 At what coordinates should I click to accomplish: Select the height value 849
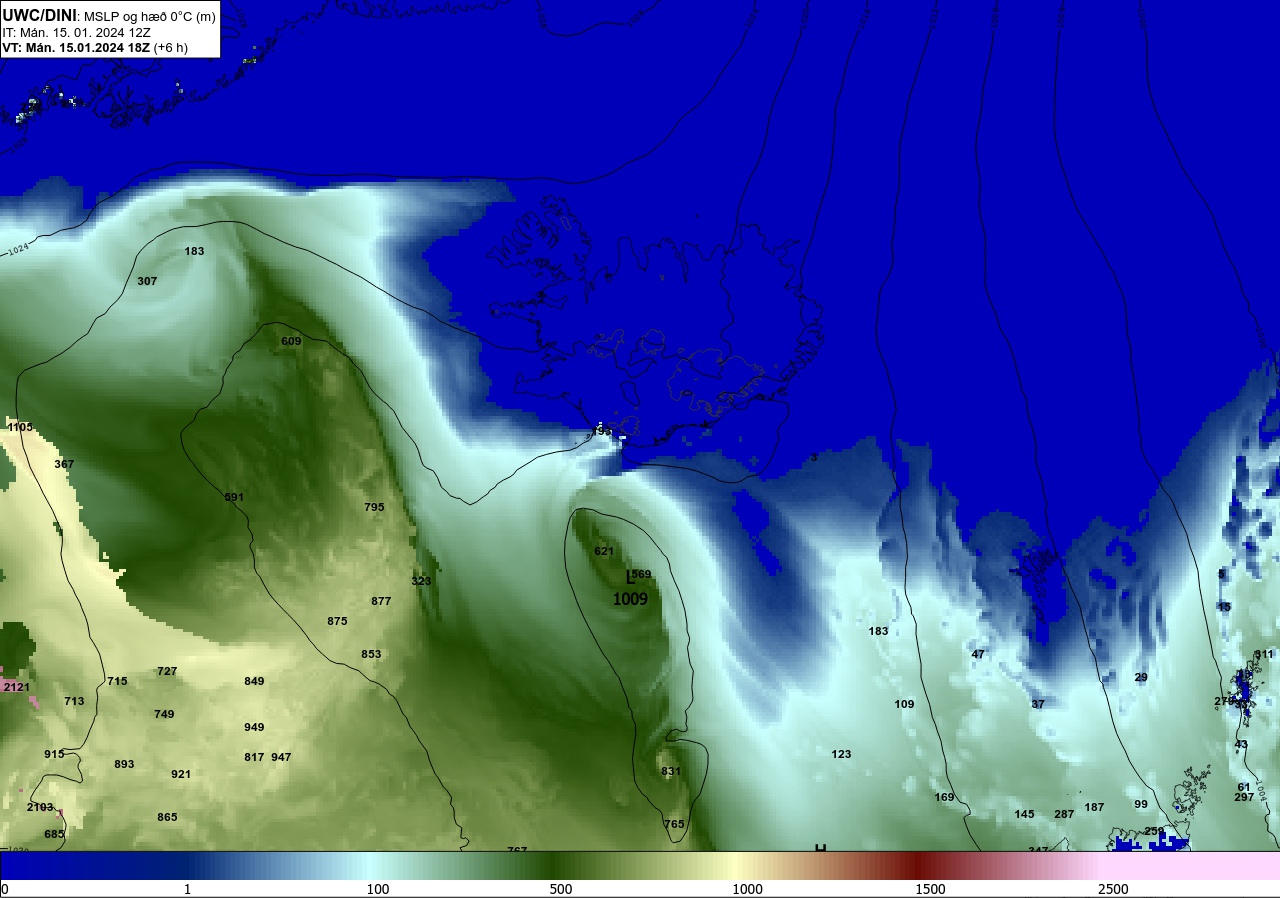click(254, 681)
